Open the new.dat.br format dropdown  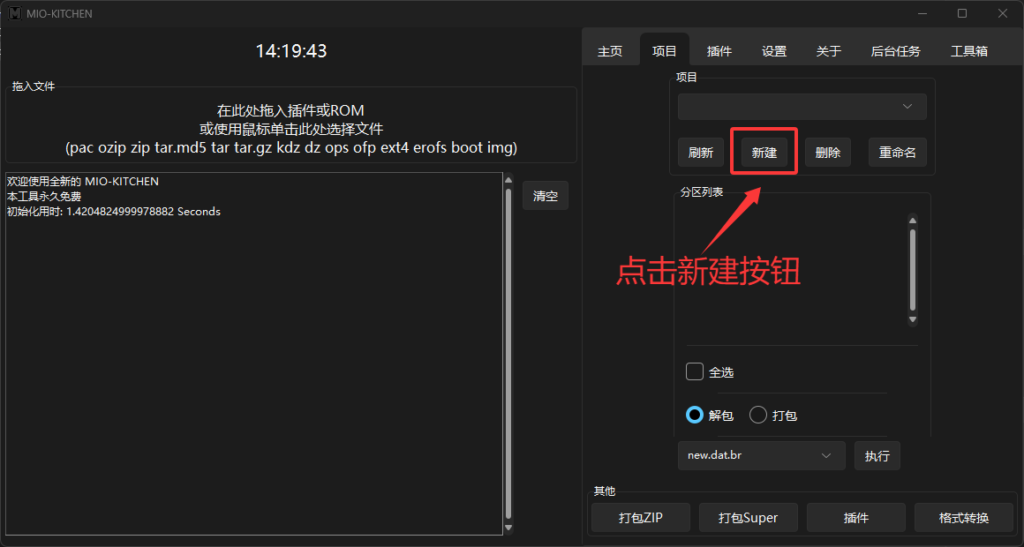pyautogui.click(x=761, y=455)
